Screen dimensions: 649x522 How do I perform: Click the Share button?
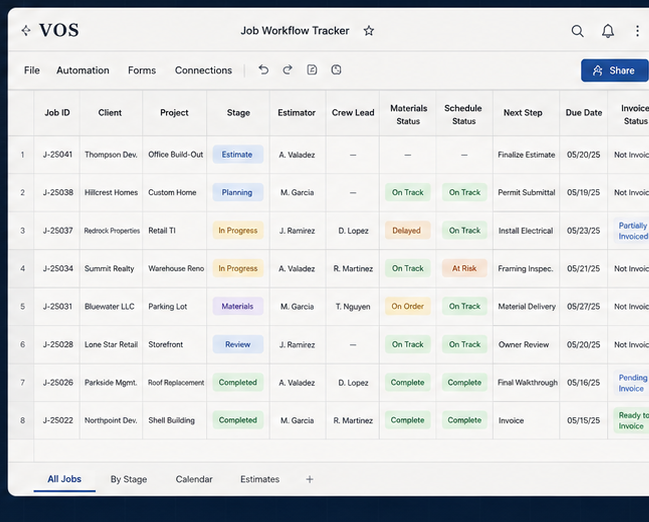[615, 70]
